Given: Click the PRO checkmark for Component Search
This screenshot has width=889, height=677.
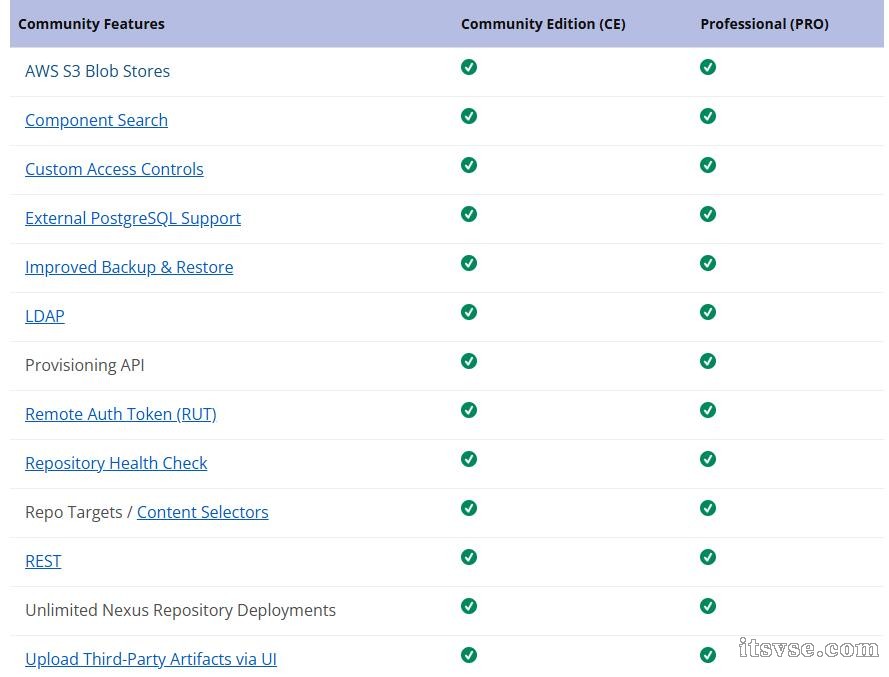Looking at the screenshot, I should 708,116.
